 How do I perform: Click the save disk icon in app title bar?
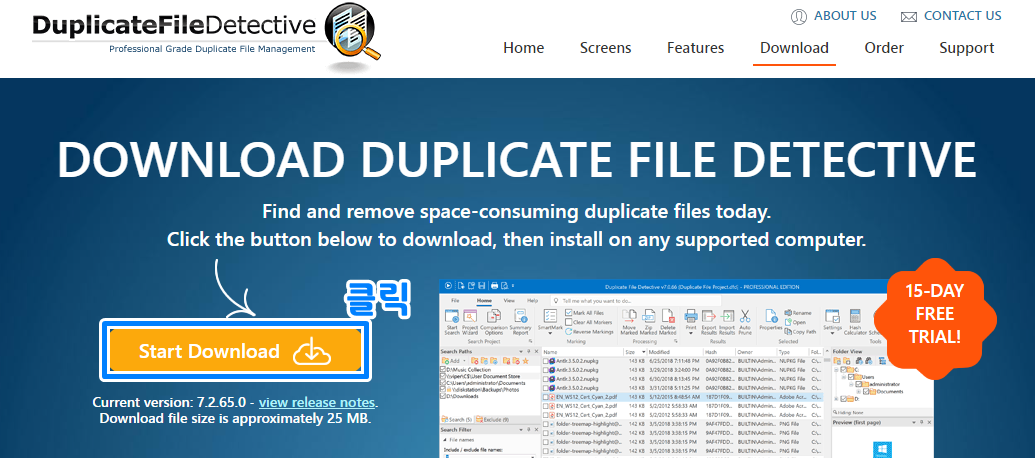[482, 286]
